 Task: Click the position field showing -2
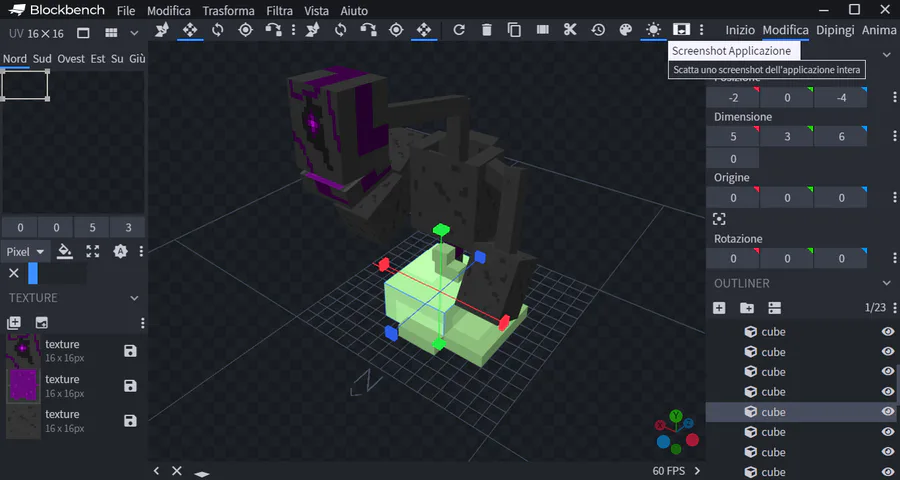[x=733, y=98]
